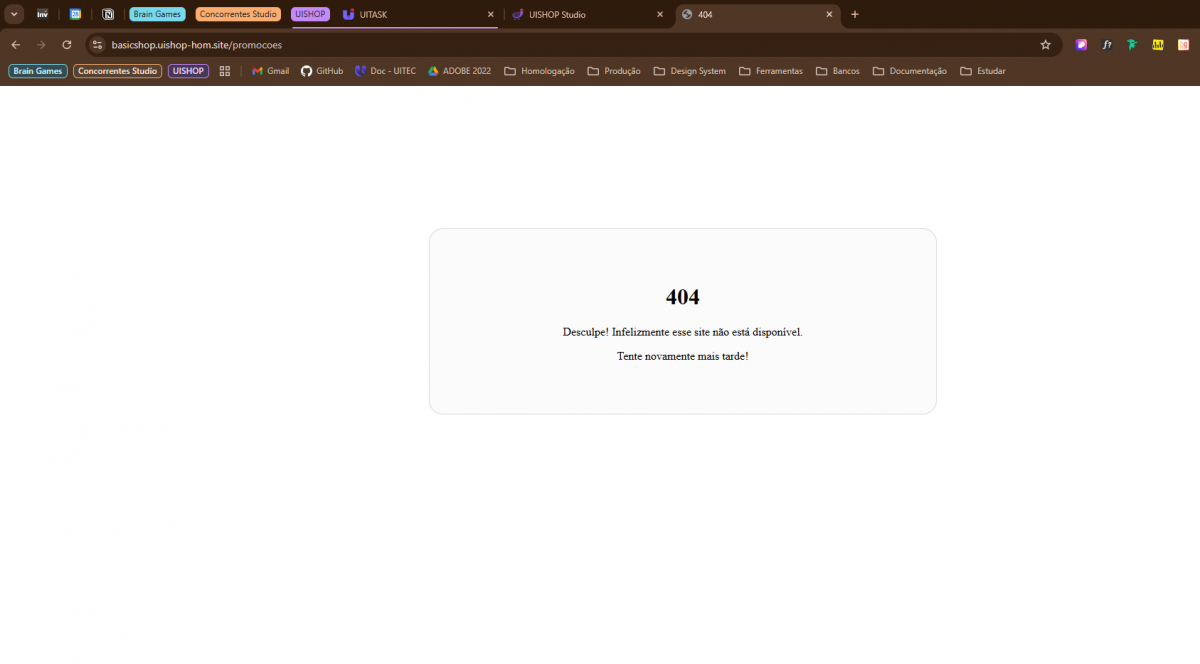
Task: Expand the tab search dropdown arrow
Action: click(x=15, y=15)
